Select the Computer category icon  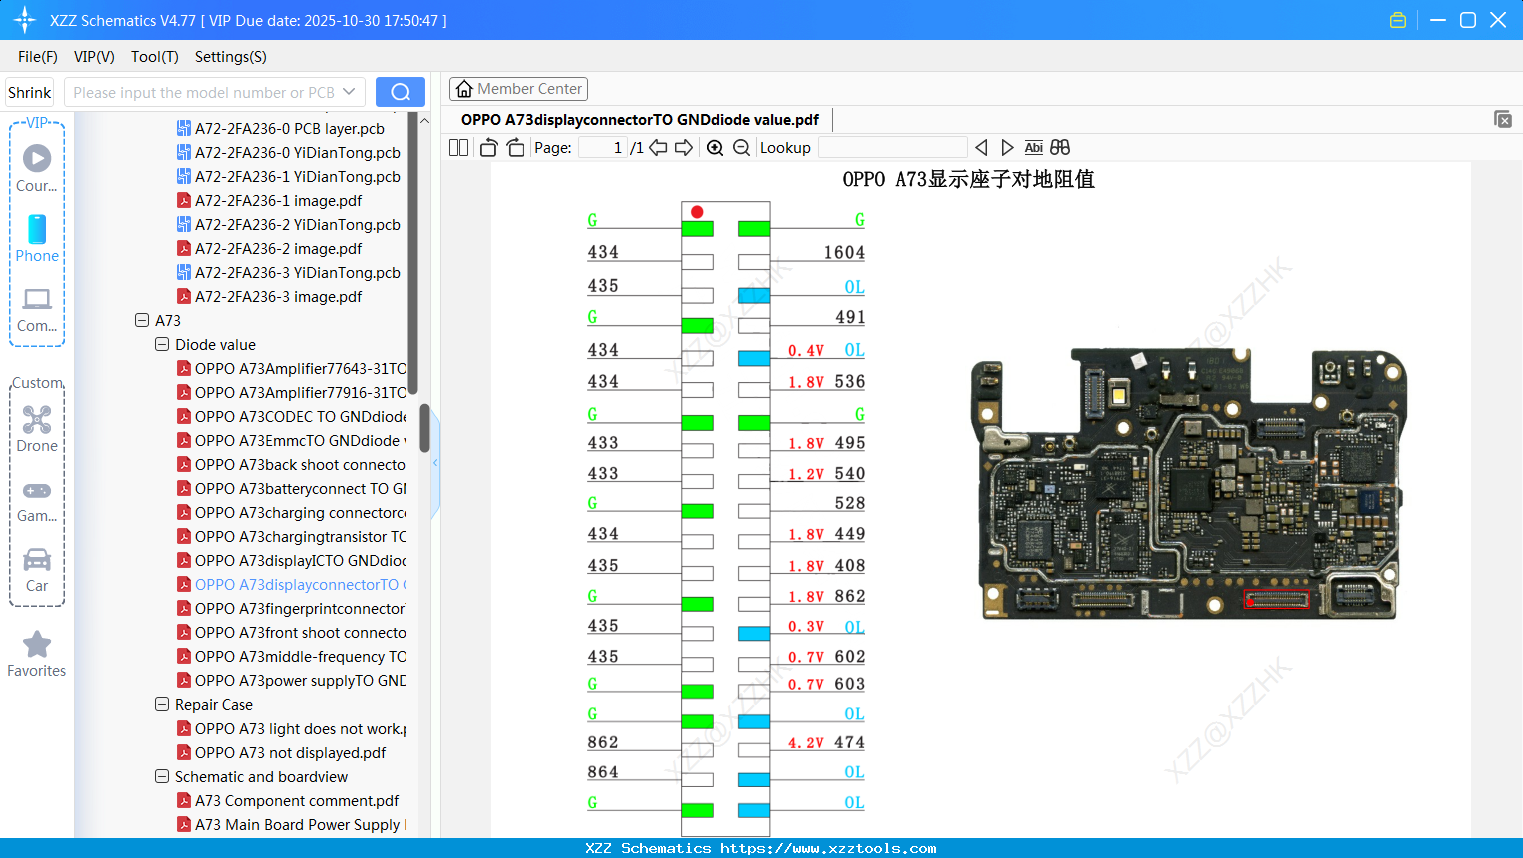[37, 309]
